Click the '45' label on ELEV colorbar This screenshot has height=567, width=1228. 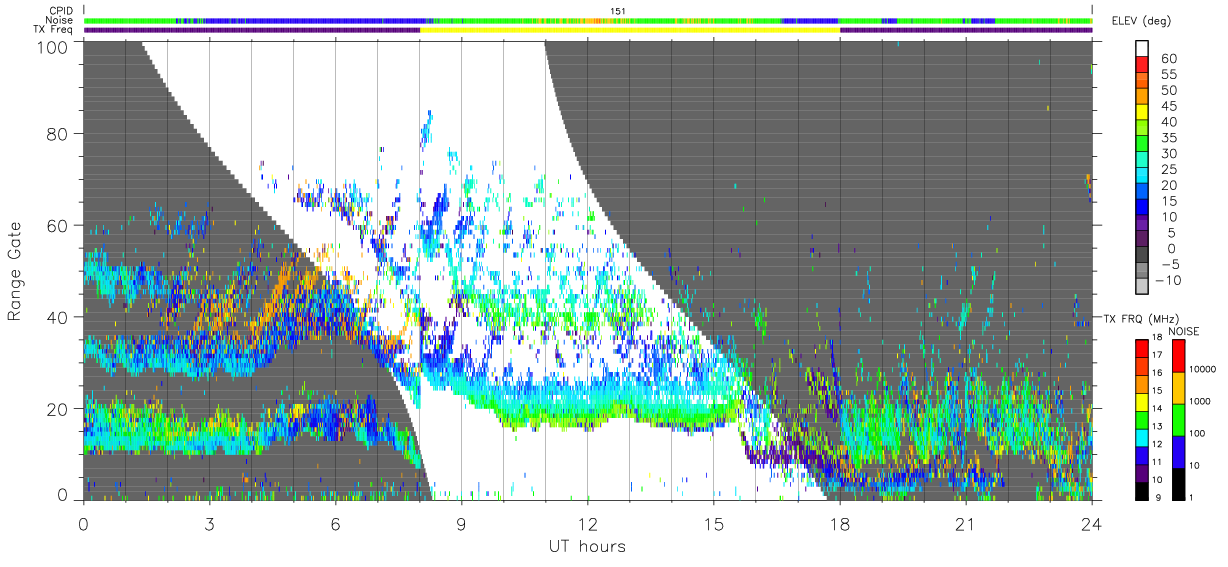pyautogui.click(x=1168, y=106)
